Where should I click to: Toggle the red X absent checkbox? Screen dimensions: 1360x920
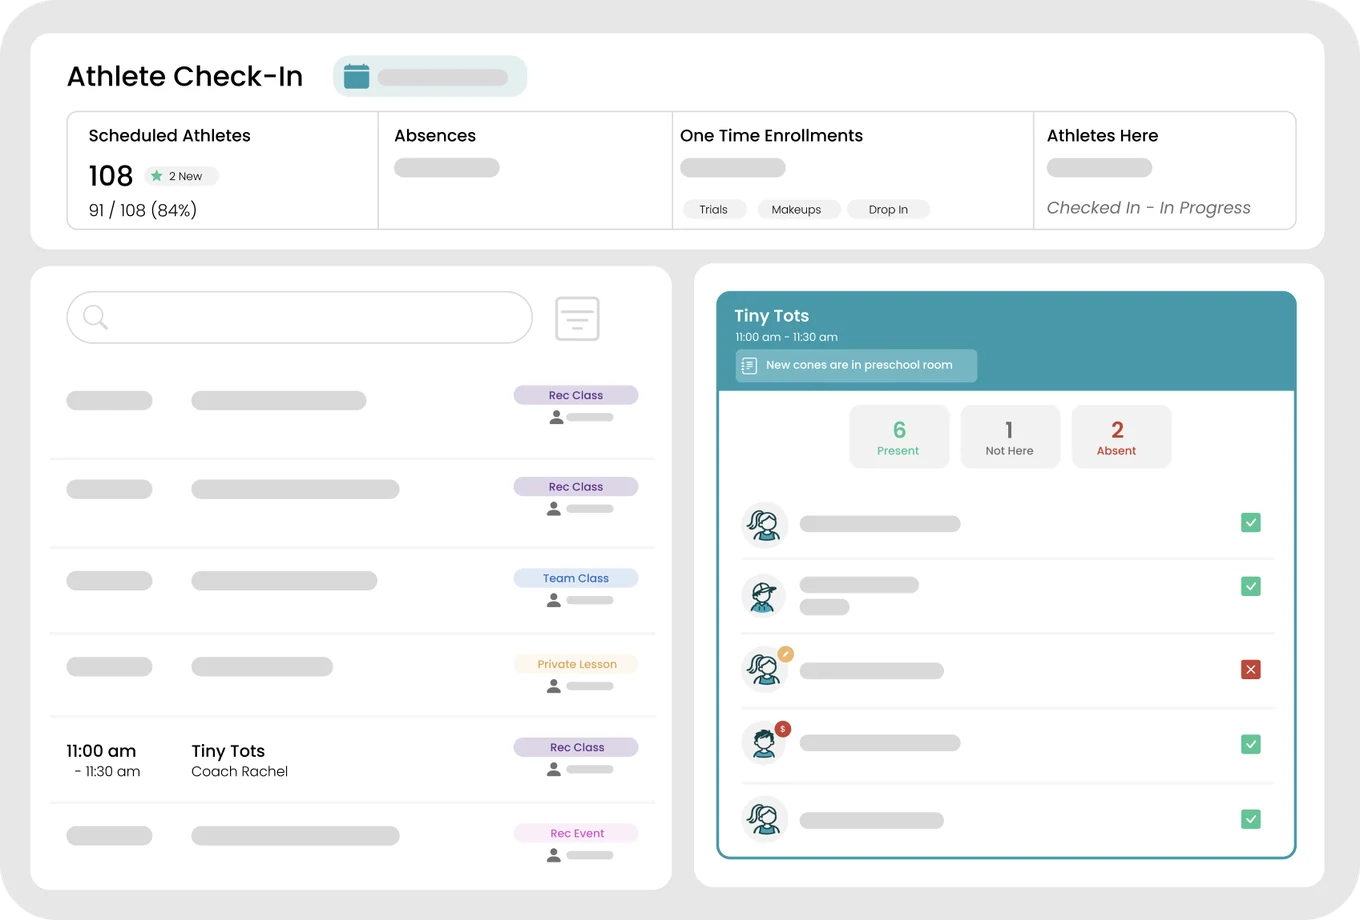click(x=1250, y=669)
